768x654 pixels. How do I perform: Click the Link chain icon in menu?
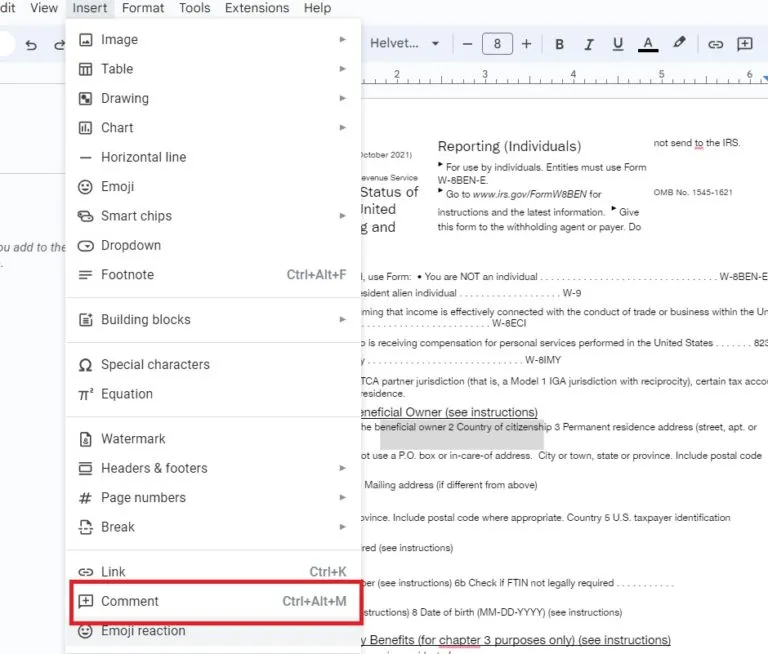(x=86, y=572)
